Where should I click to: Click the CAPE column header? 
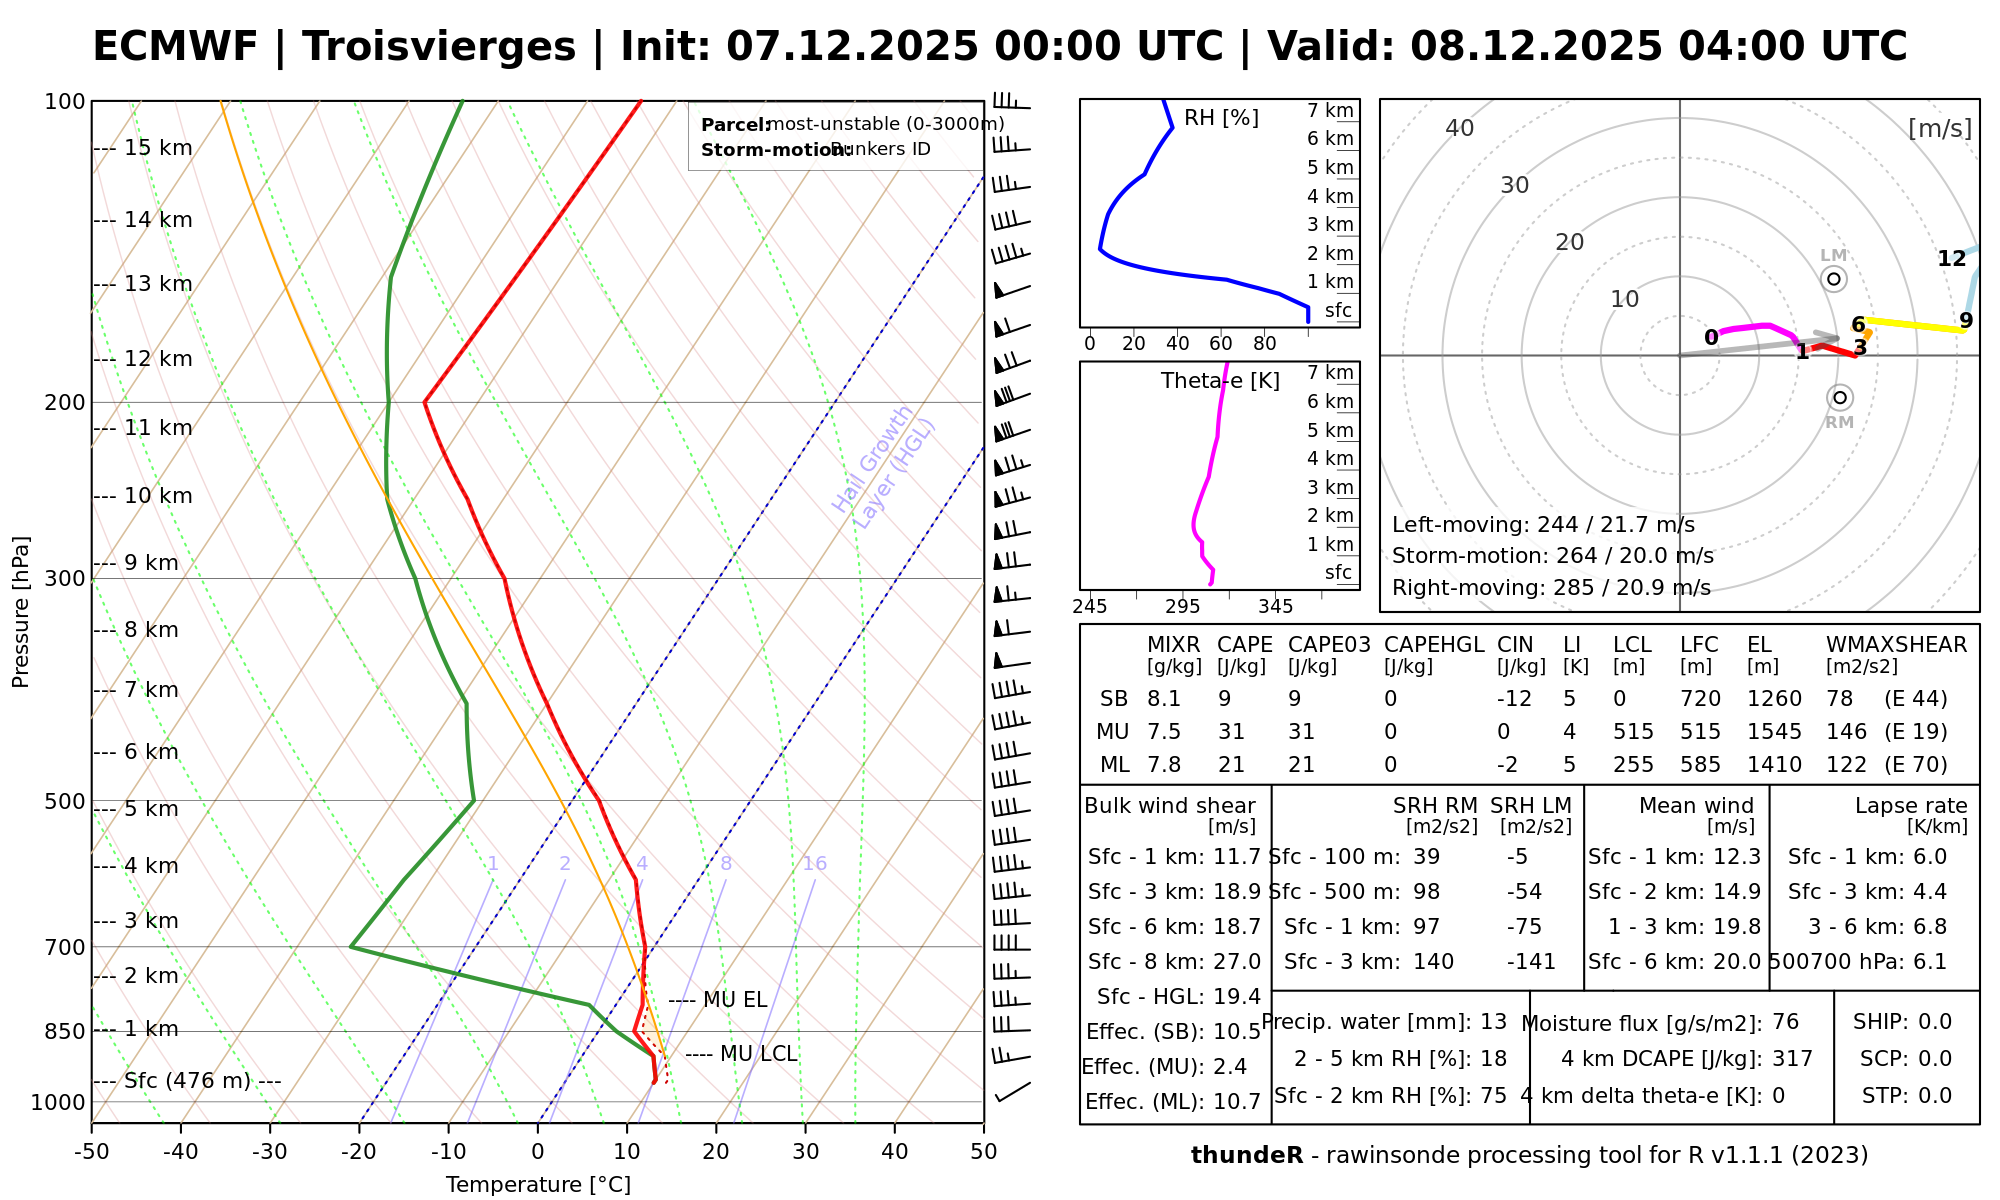(1244, 645)
